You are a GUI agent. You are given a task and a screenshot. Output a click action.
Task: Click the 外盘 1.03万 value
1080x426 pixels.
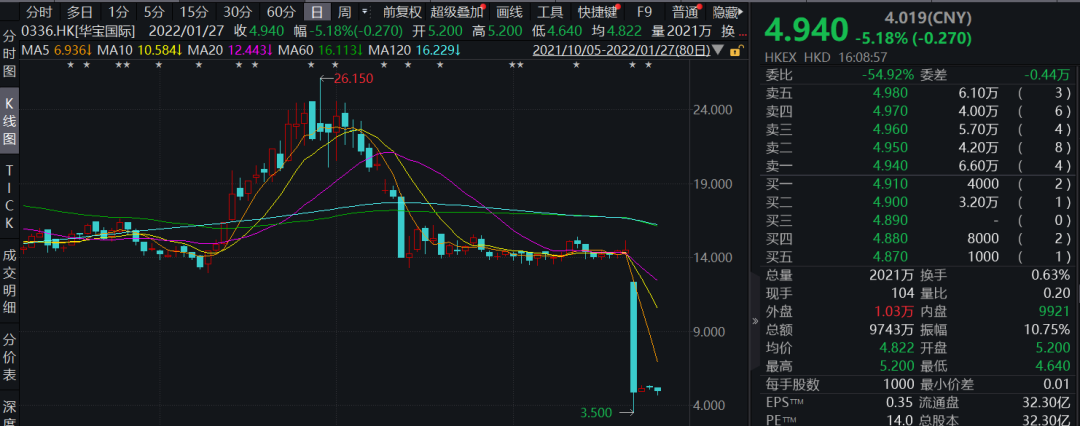point(891,312)
